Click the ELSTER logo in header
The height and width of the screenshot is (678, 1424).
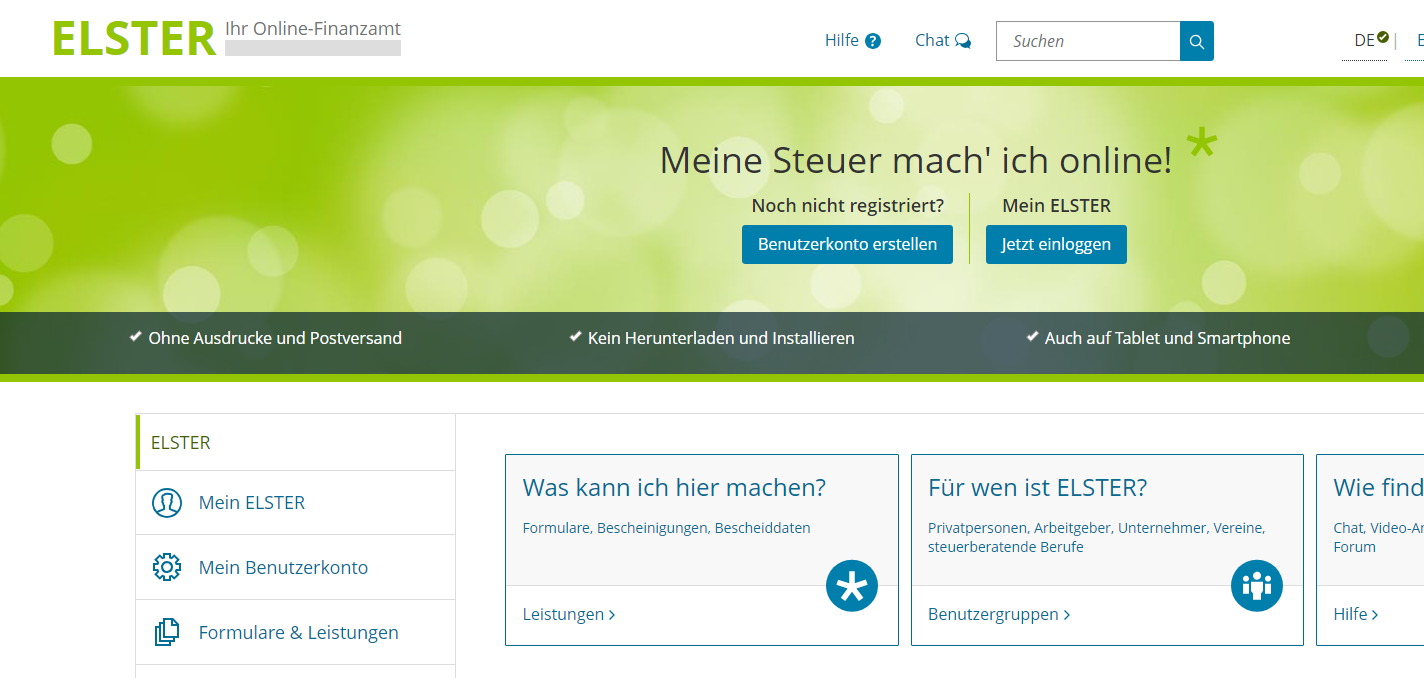pos(134,39)
